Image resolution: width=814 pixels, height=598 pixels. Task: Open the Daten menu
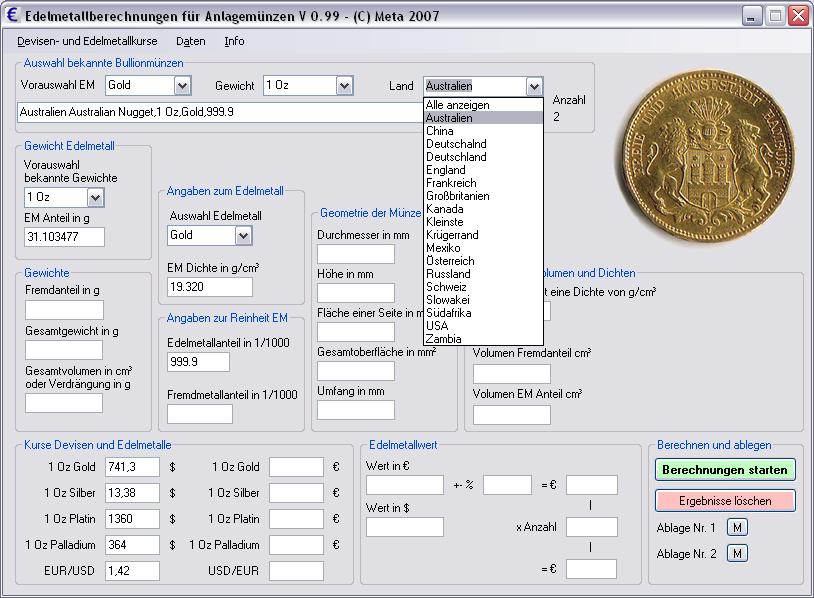coord(190,41)
